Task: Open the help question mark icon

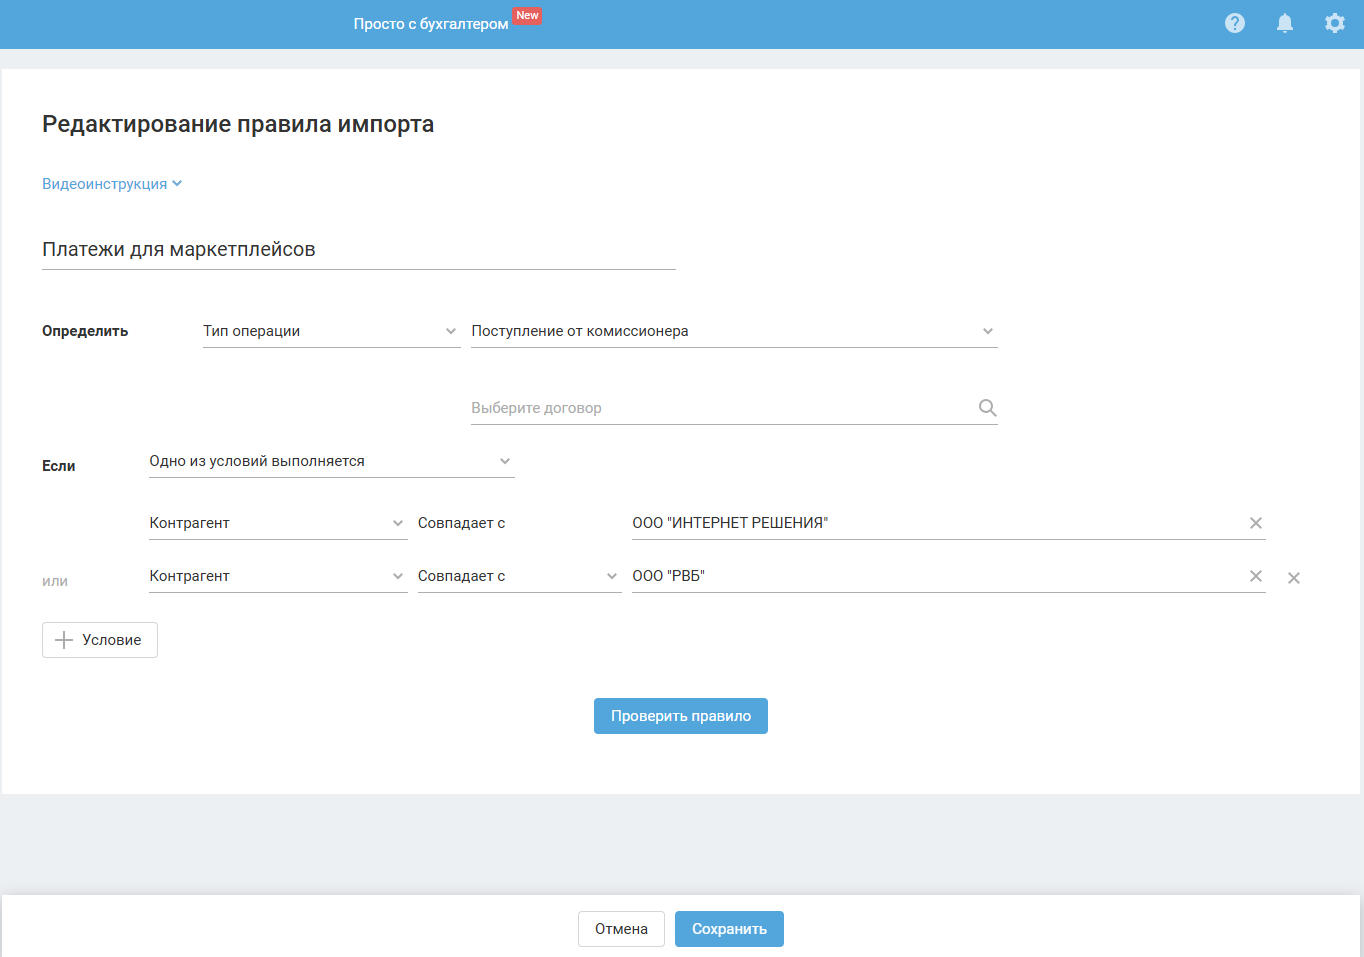Action: point(1235,23)
